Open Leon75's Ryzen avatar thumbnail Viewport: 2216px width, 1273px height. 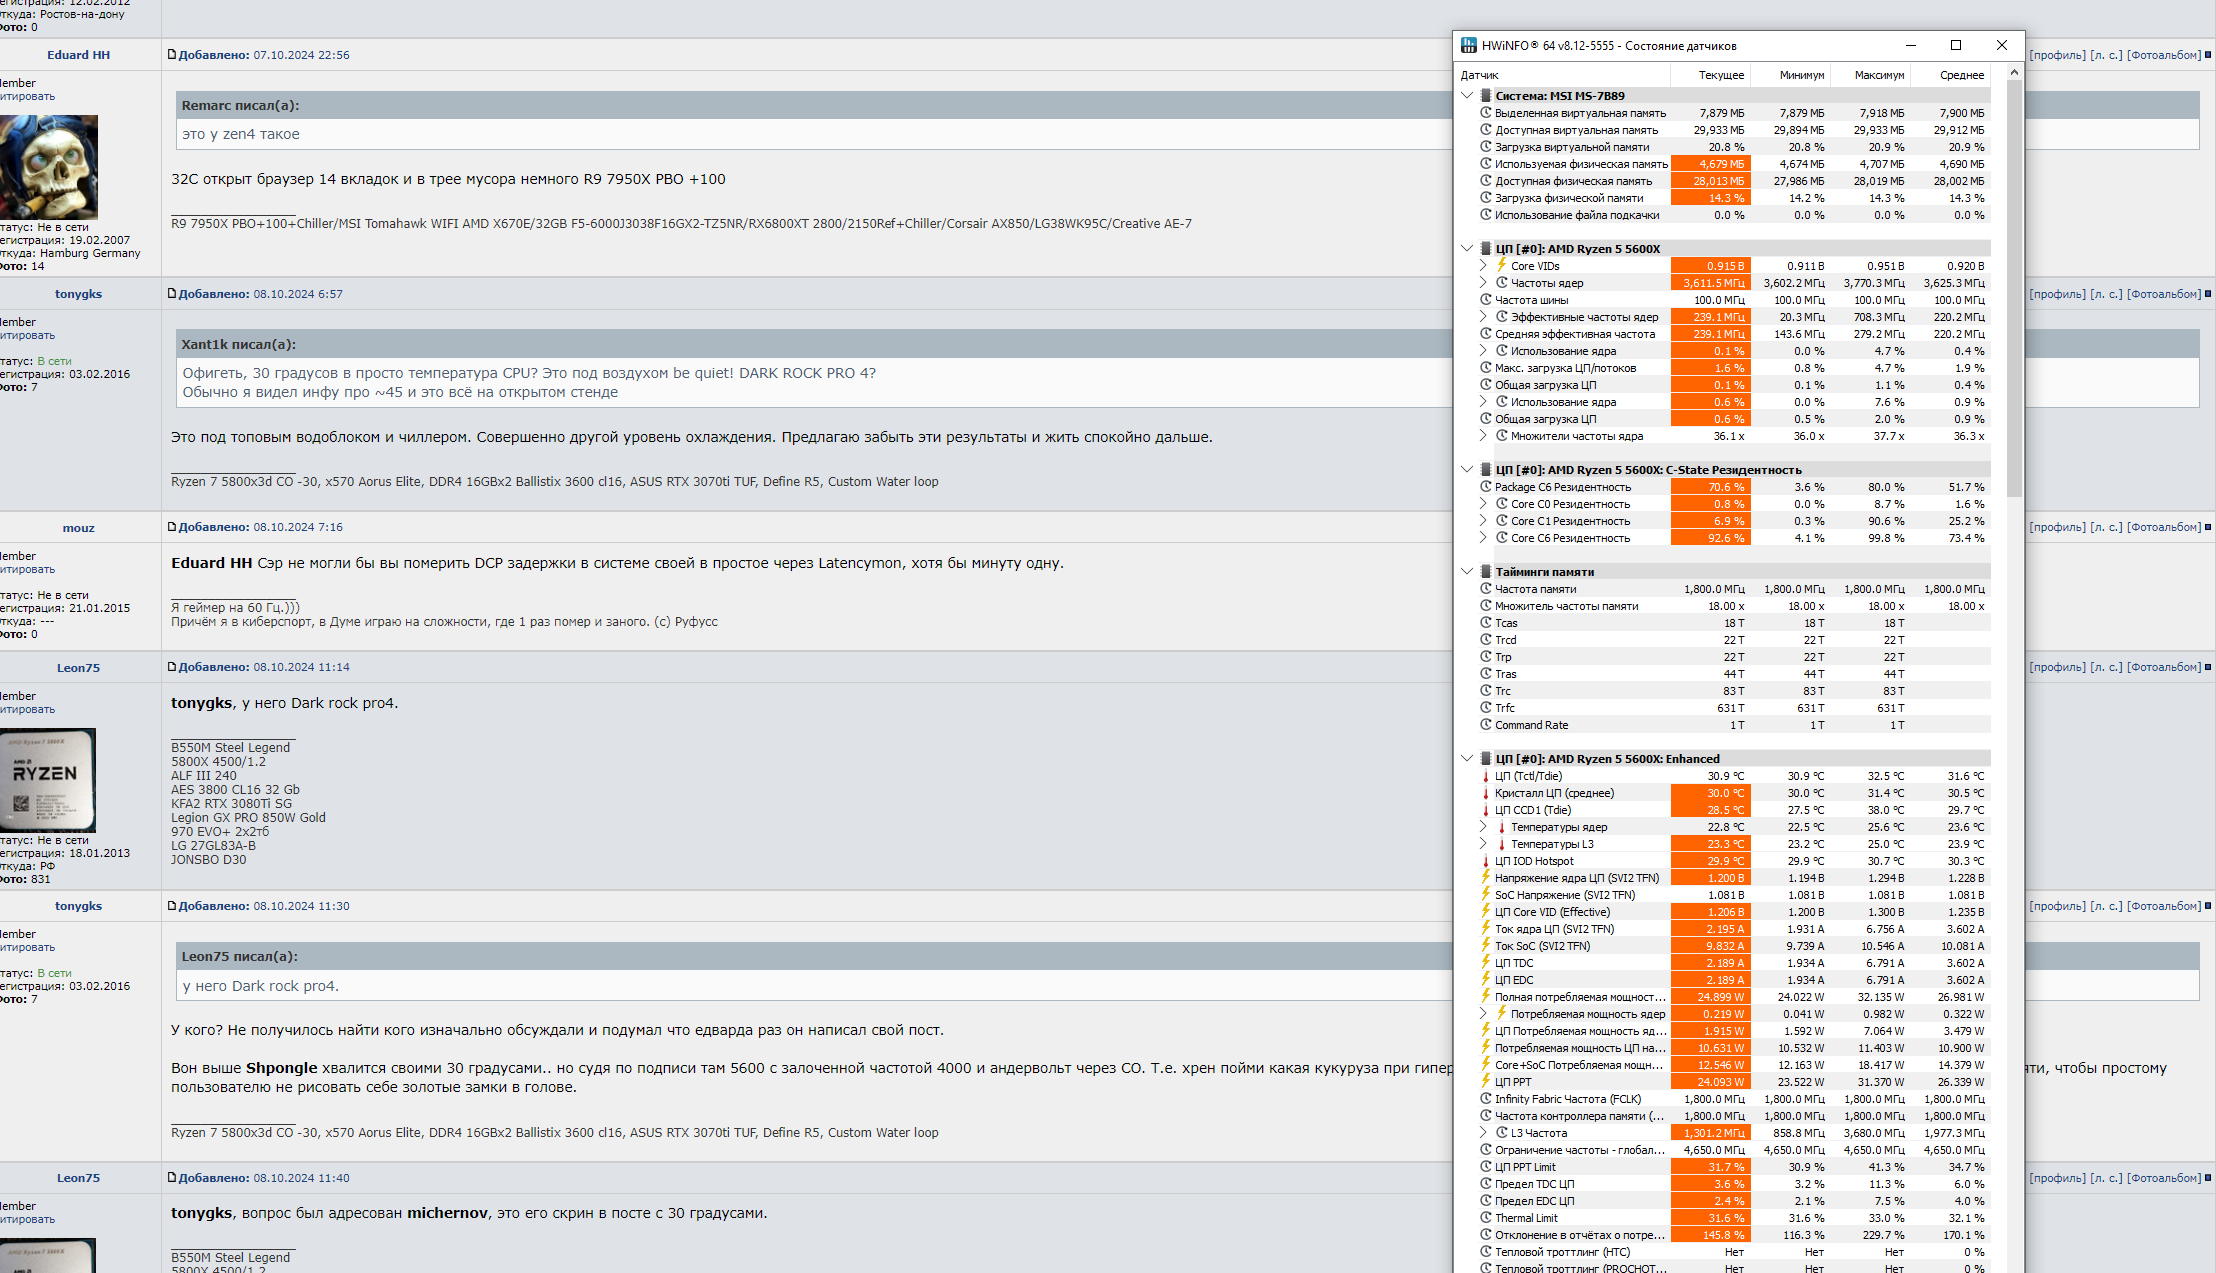point(48,780)
